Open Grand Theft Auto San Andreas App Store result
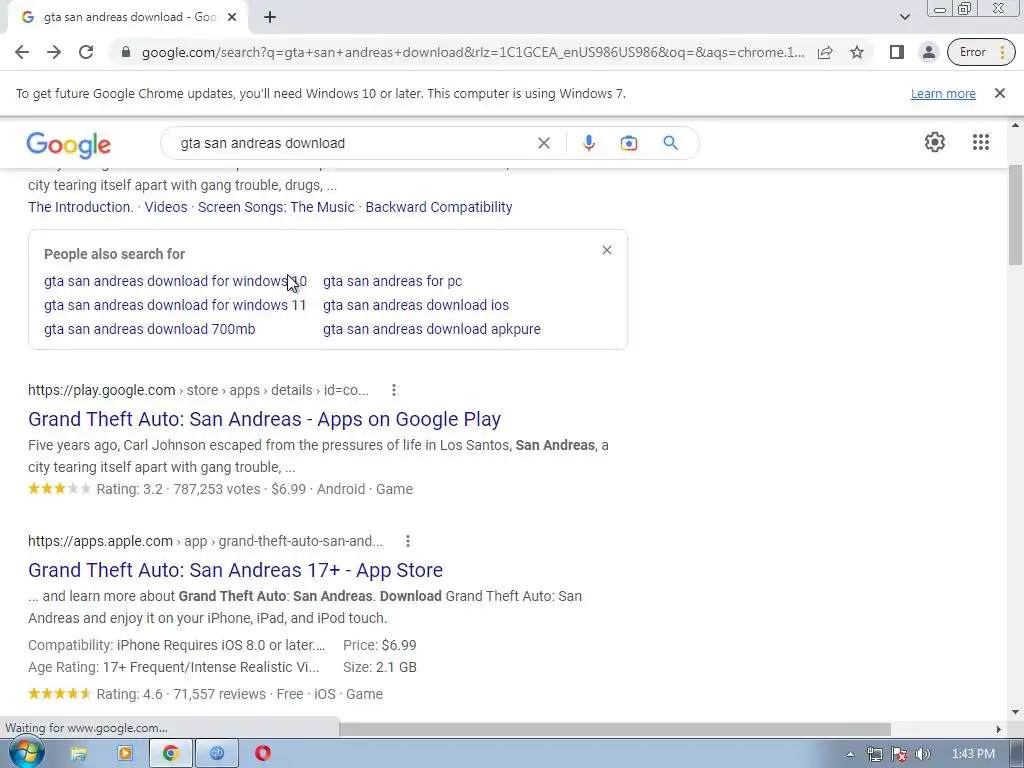The width and height of the screenshot is (1024, 768). [235, 570]
